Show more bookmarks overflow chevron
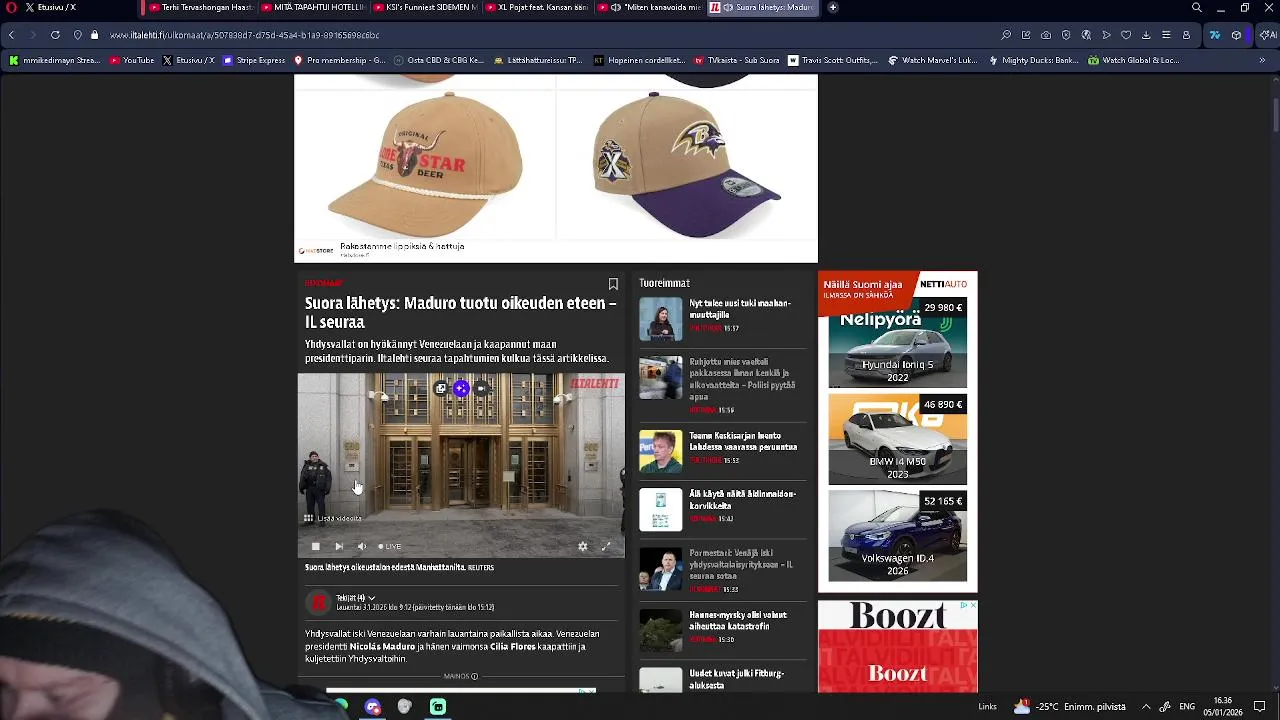This screenshot has height=720, width=1280. (1262, 60)
